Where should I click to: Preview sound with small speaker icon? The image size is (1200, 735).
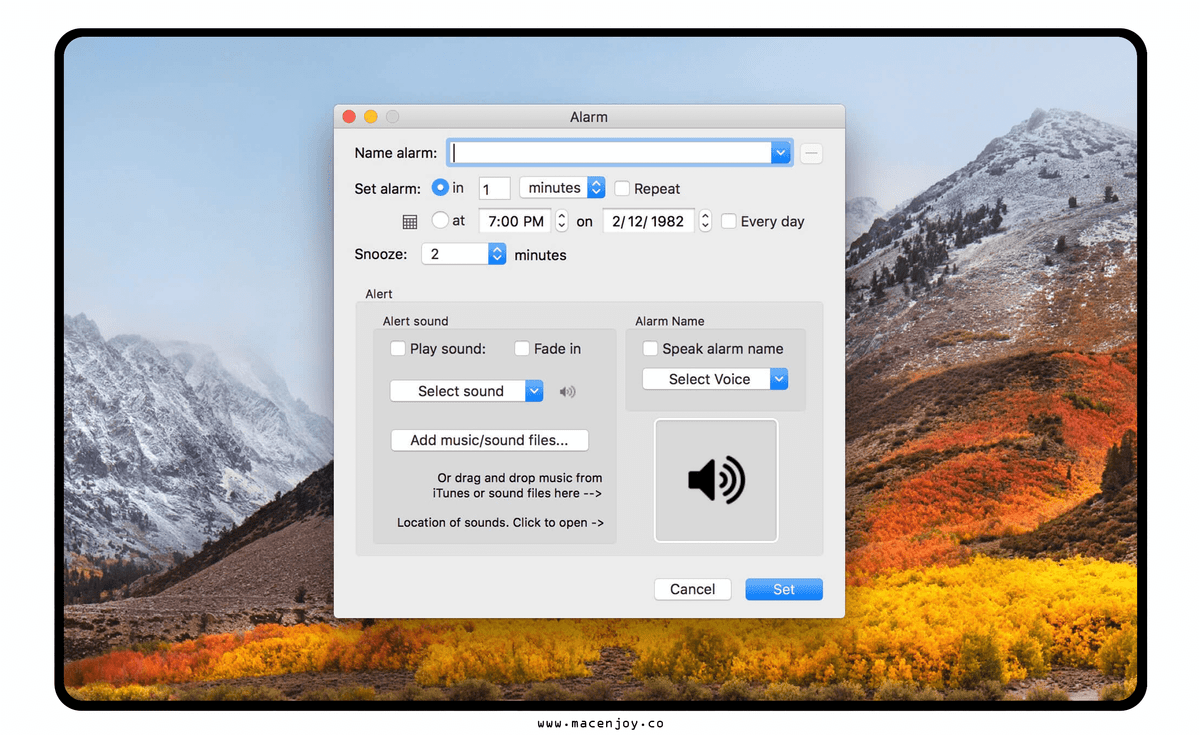567,391
